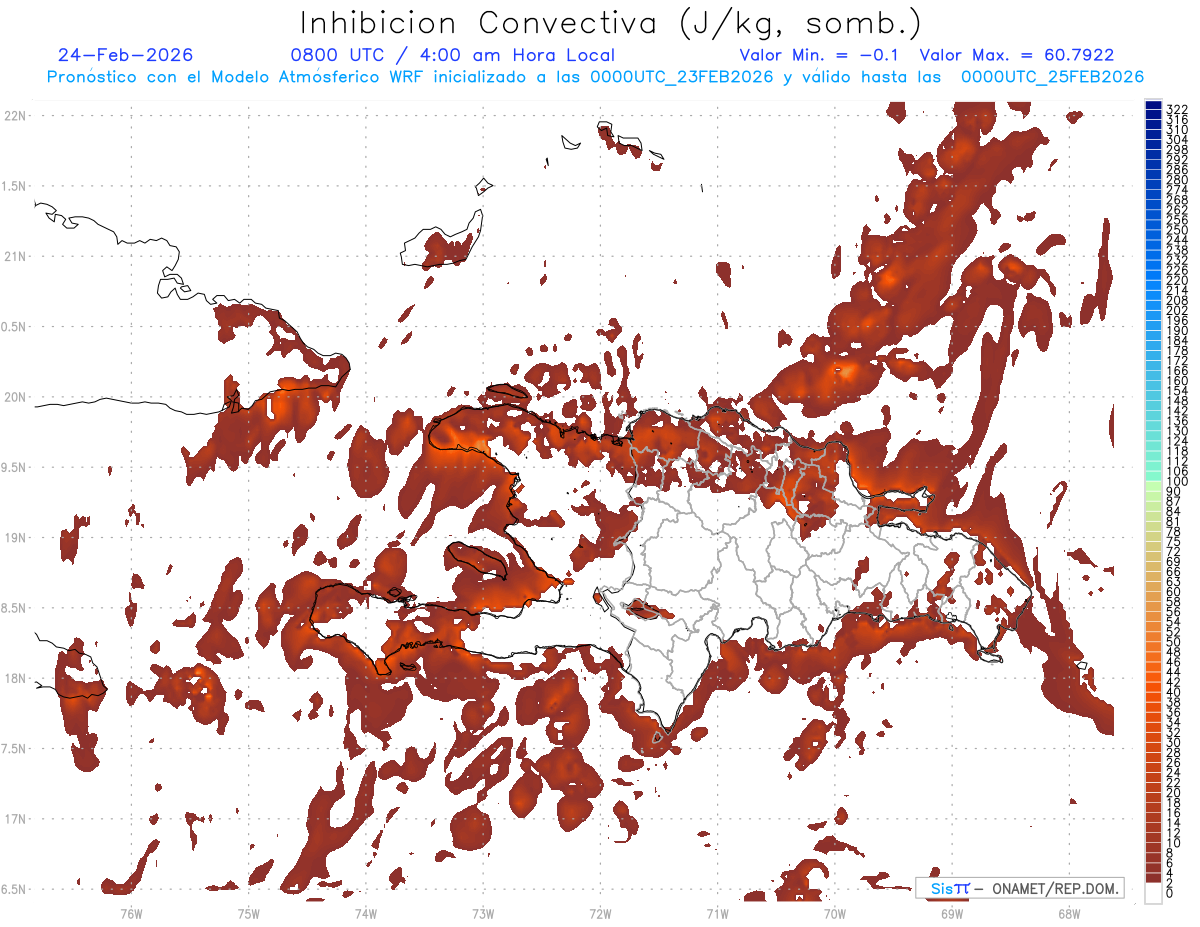The image size is (1200, 927).
Task: Click the "73W" longitude label
Action: tap(483, 913)
